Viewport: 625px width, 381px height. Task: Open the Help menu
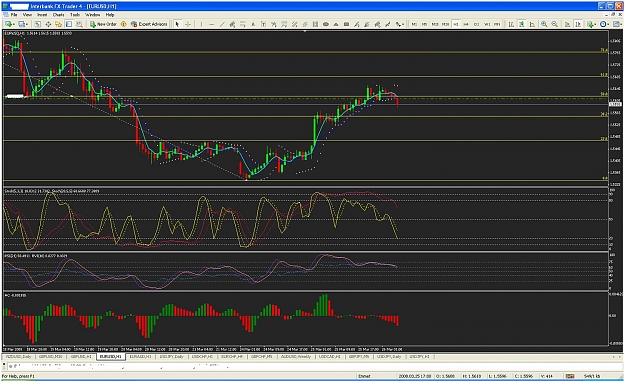(x=110, y=15)
